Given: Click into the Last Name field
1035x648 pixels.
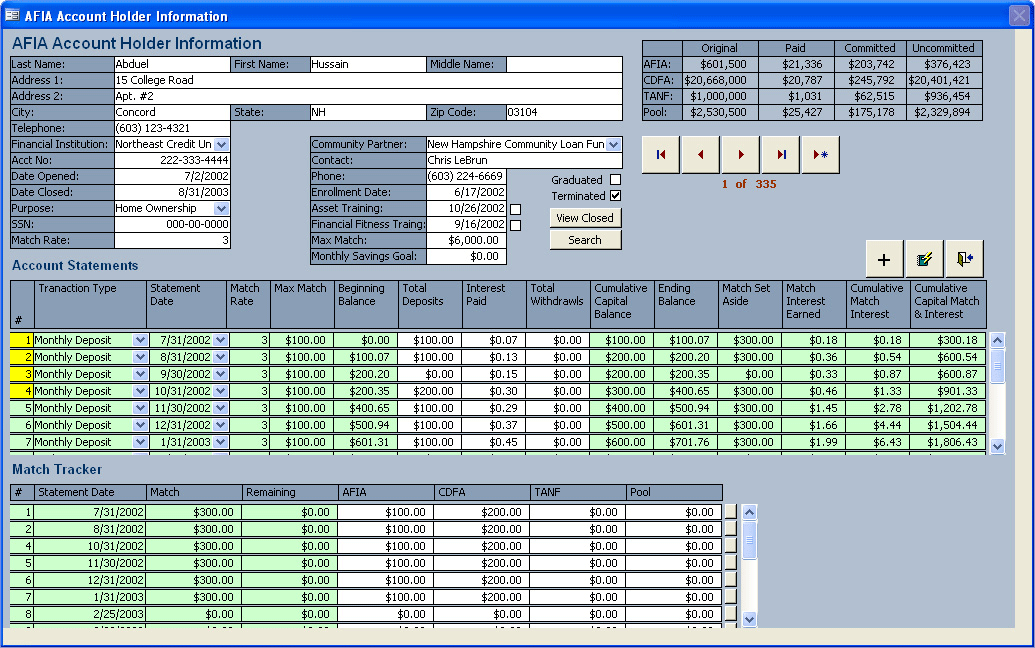Looking at the screenshot, I should click(x=172, y=65).
